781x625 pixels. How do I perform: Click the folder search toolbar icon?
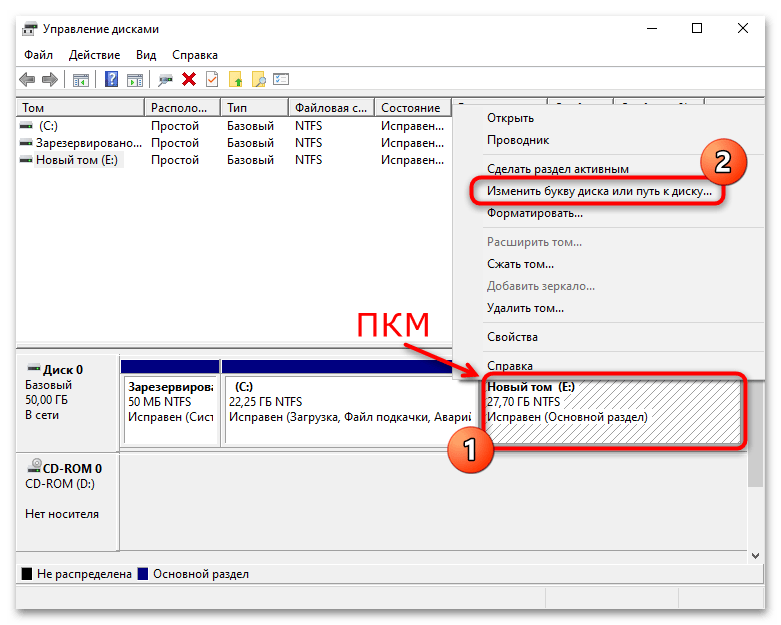259,79
